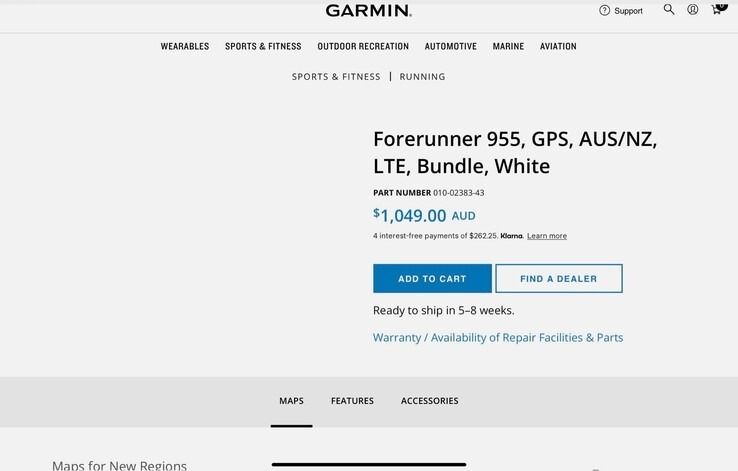Open the Marine menu
The width and height of the screenshot is (738, 471).
508,46
